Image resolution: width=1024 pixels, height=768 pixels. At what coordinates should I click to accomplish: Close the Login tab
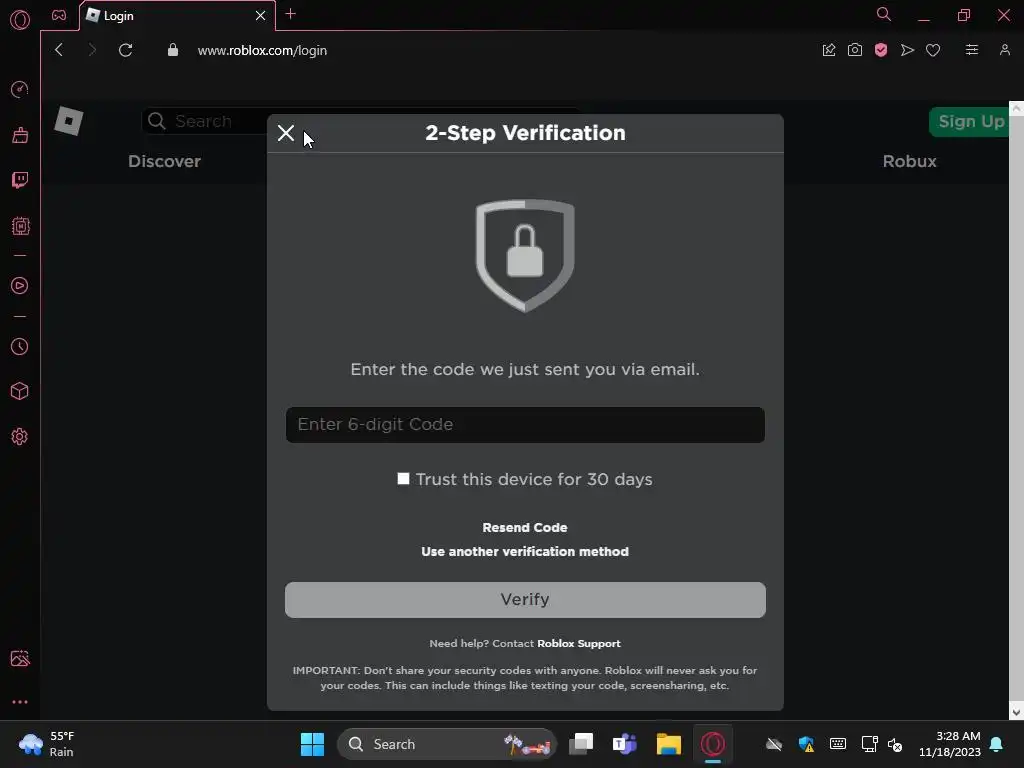click(261, 16)
